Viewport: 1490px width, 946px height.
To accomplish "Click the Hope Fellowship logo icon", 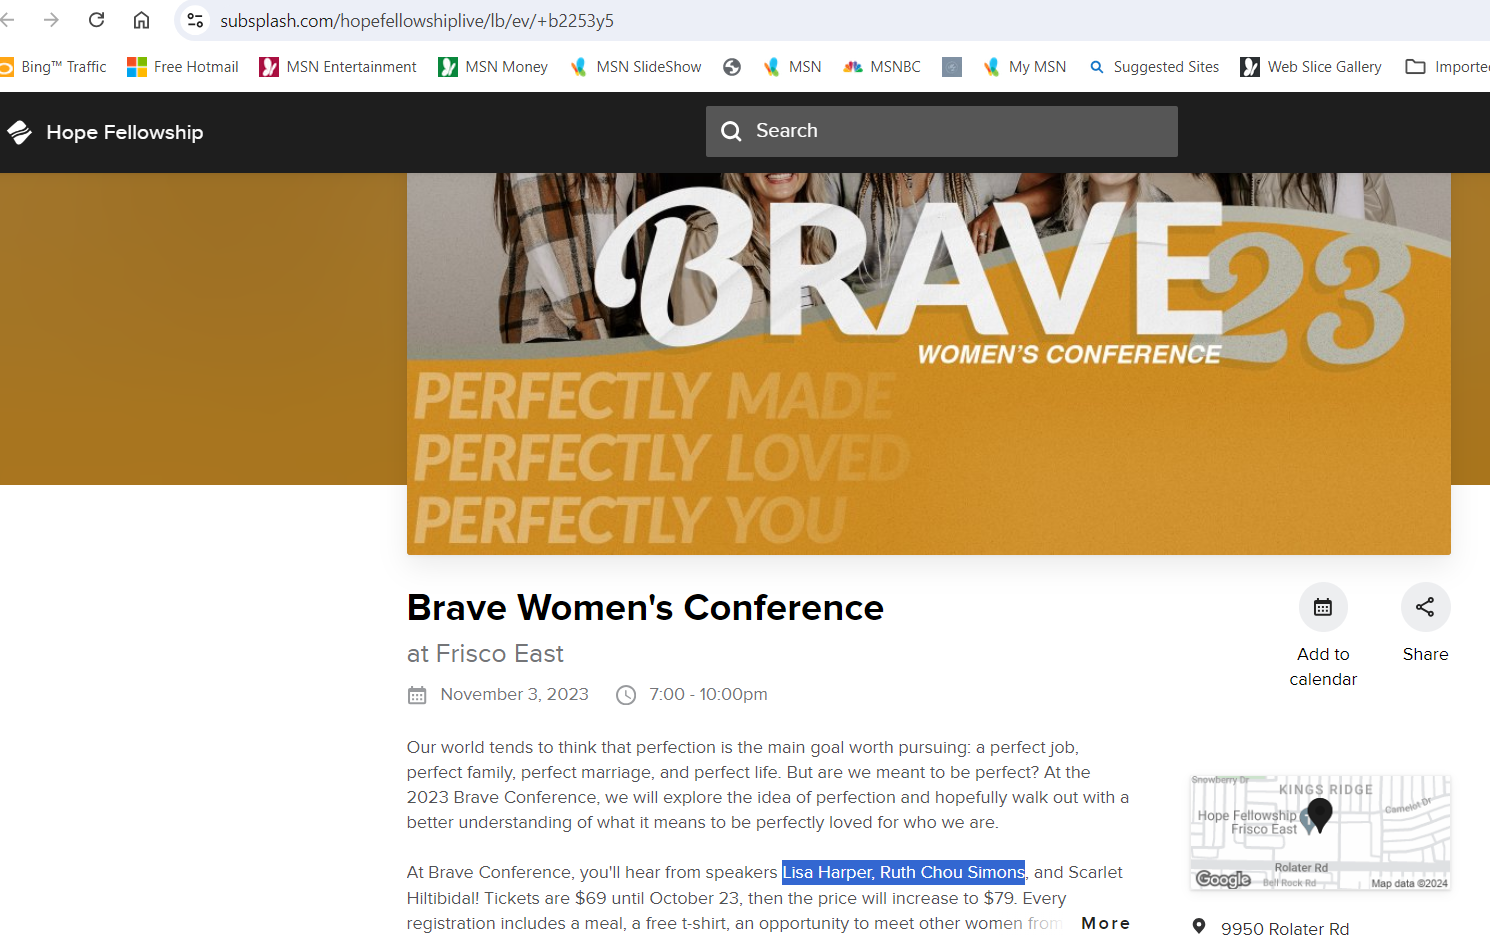I will (20, 132).
